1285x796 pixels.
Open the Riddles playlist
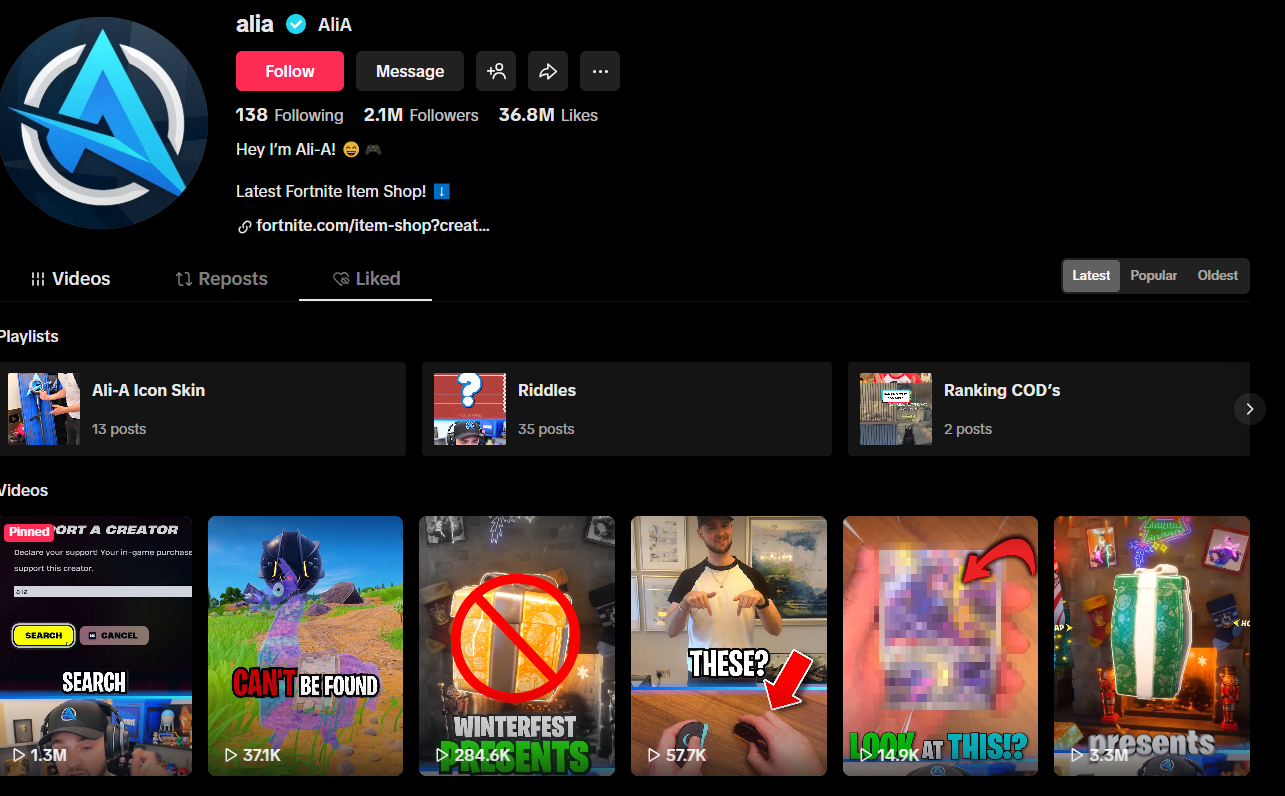(x=626, y=408)
